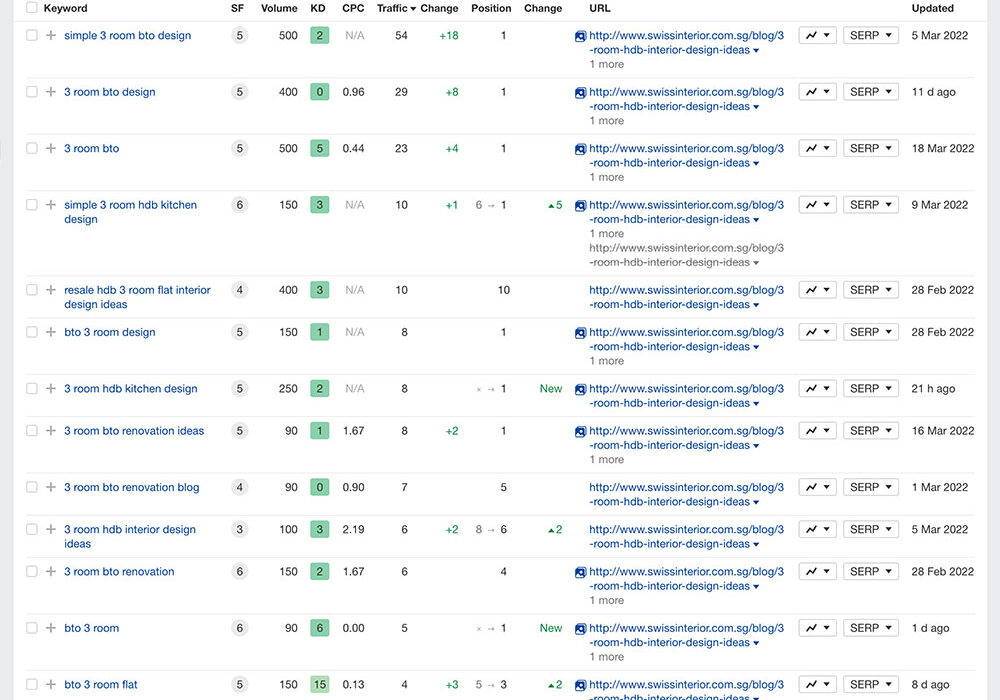Viewport: 1000px width, 700px height.
Task: Click SERP features icon before '3 room bto' URL
Action: 580,149
